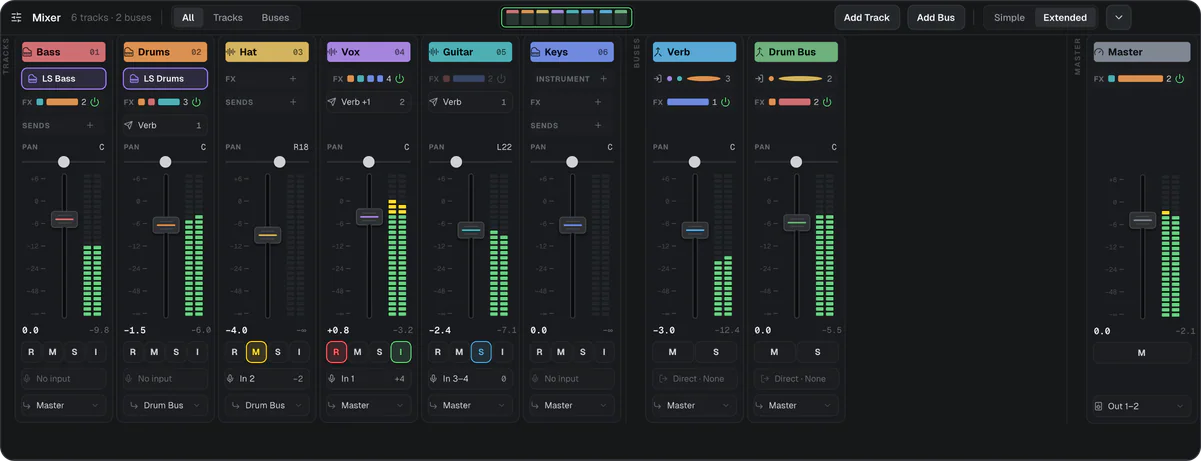Screen dimensions: 1201x461
Task: Click the Vox track volume fader handle
Action: (369, 216)
